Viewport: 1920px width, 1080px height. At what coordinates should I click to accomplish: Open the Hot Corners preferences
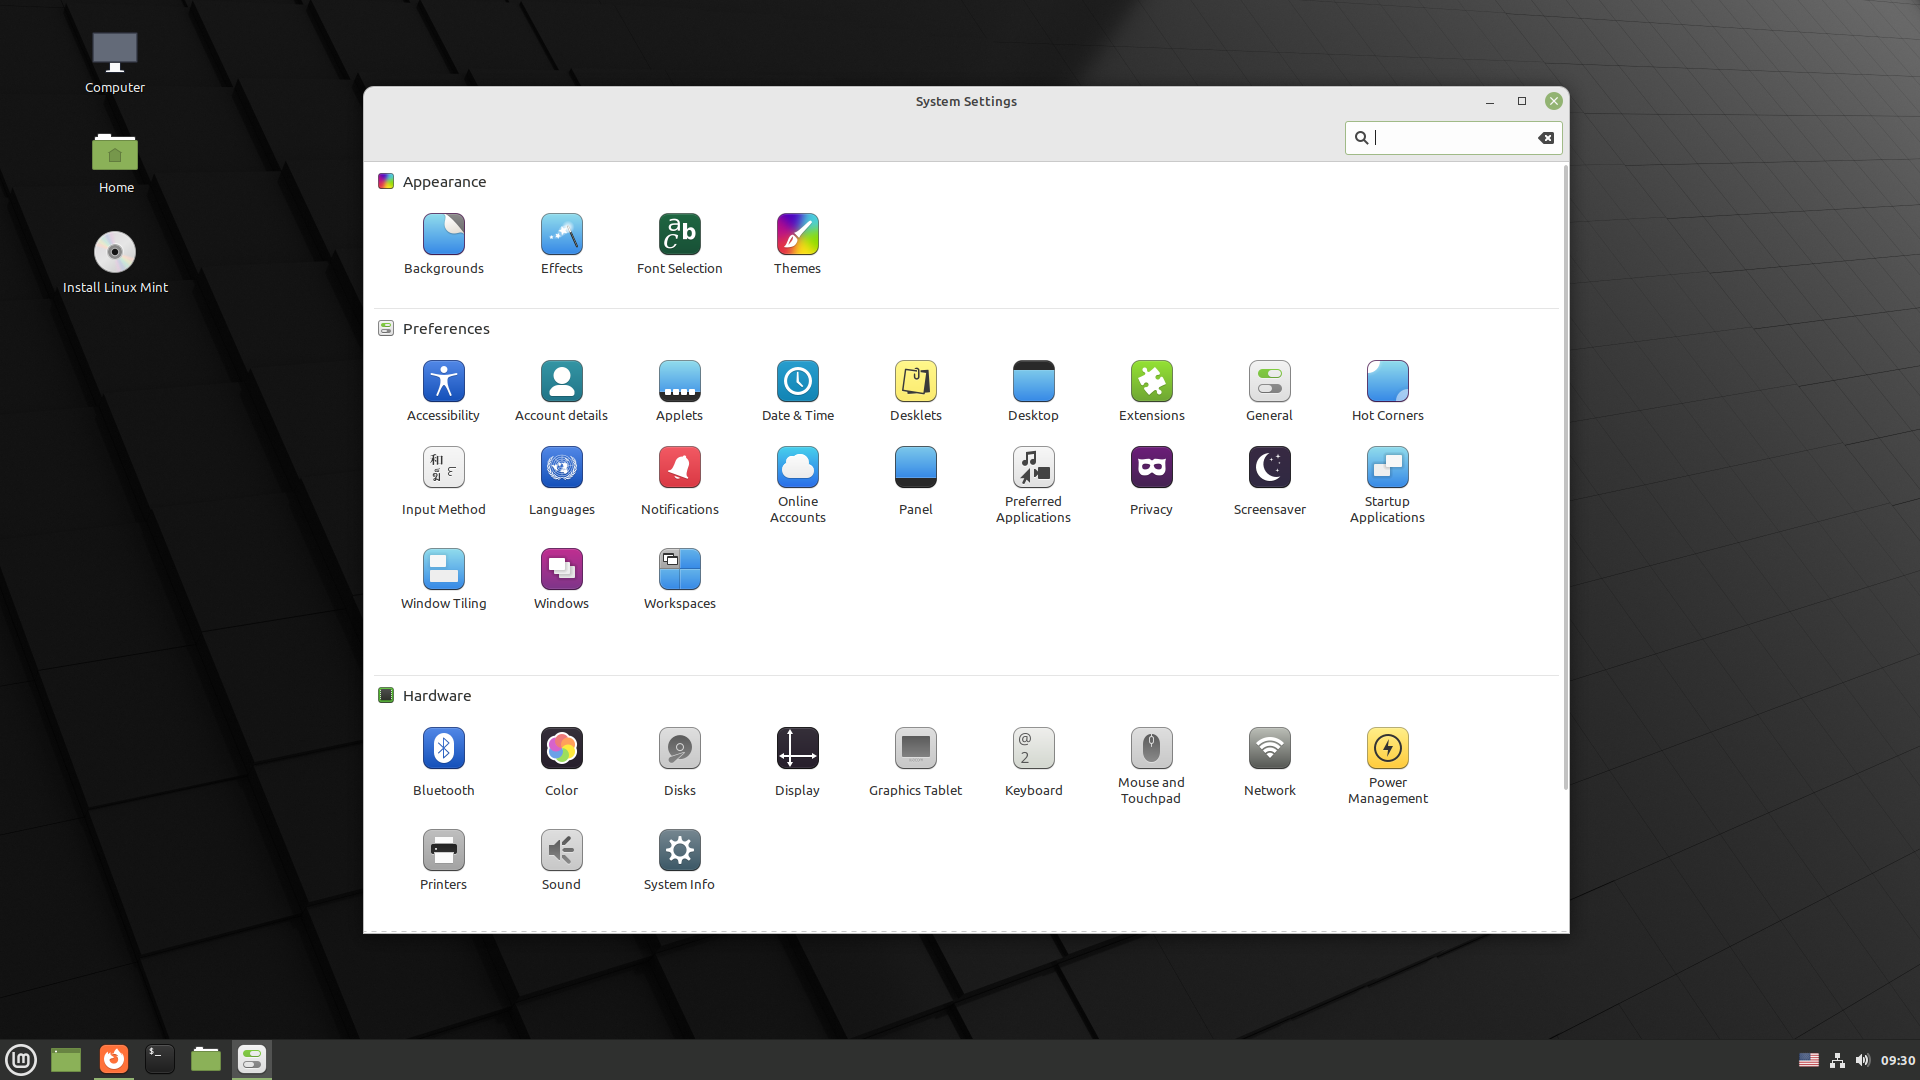(1387, 390)
